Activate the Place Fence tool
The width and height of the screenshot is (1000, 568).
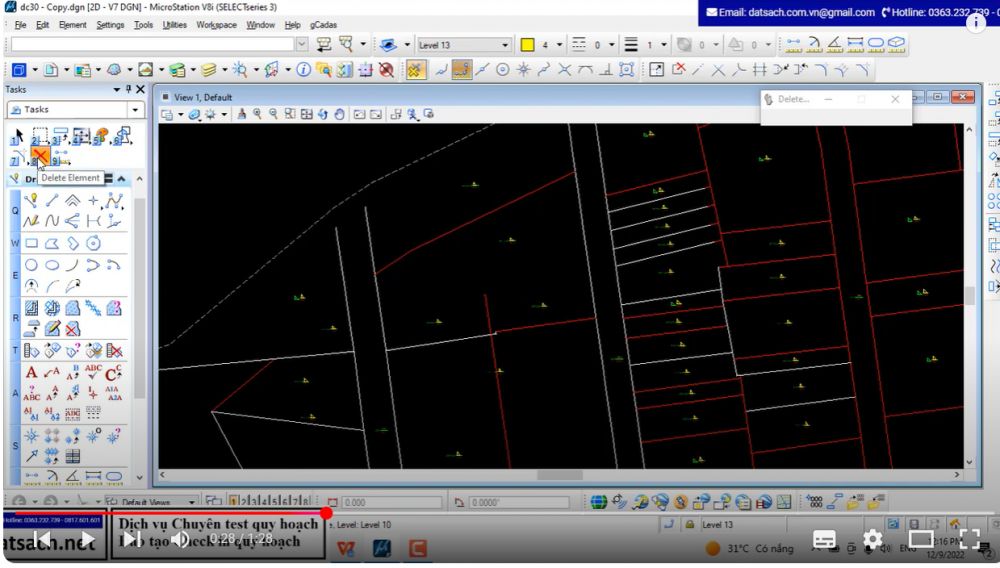40,136
